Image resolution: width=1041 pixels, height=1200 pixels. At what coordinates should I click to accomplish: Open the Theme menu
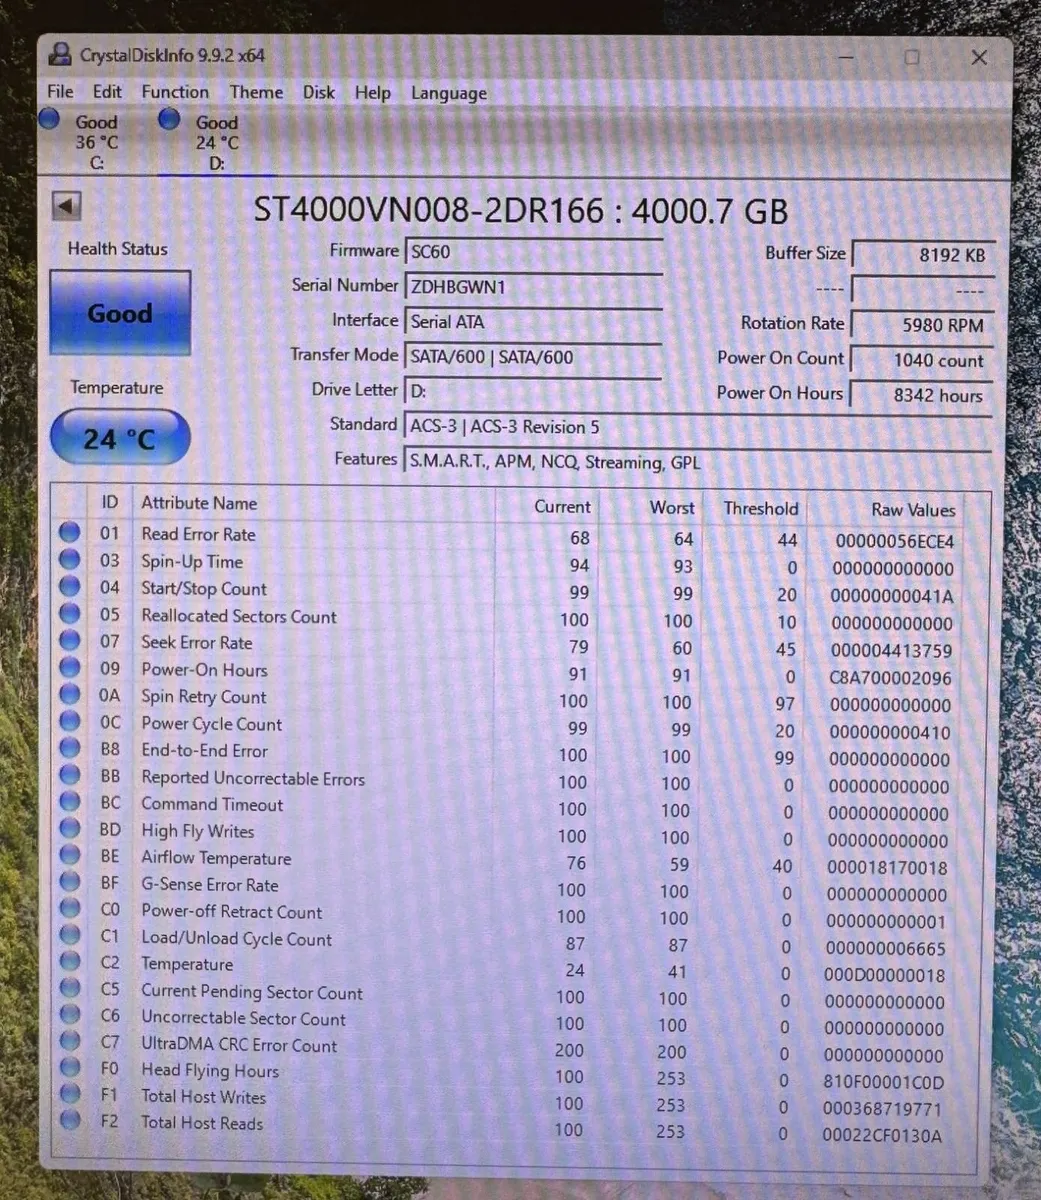click(256, 92)
